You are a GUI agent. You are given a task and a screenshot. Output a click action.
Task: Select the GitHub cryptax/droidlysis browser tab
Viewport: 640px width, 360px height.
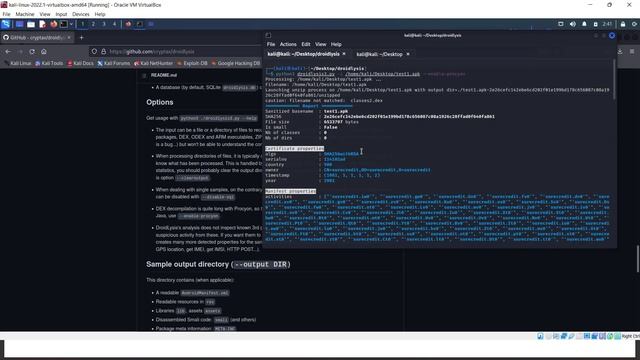point(36,38)
